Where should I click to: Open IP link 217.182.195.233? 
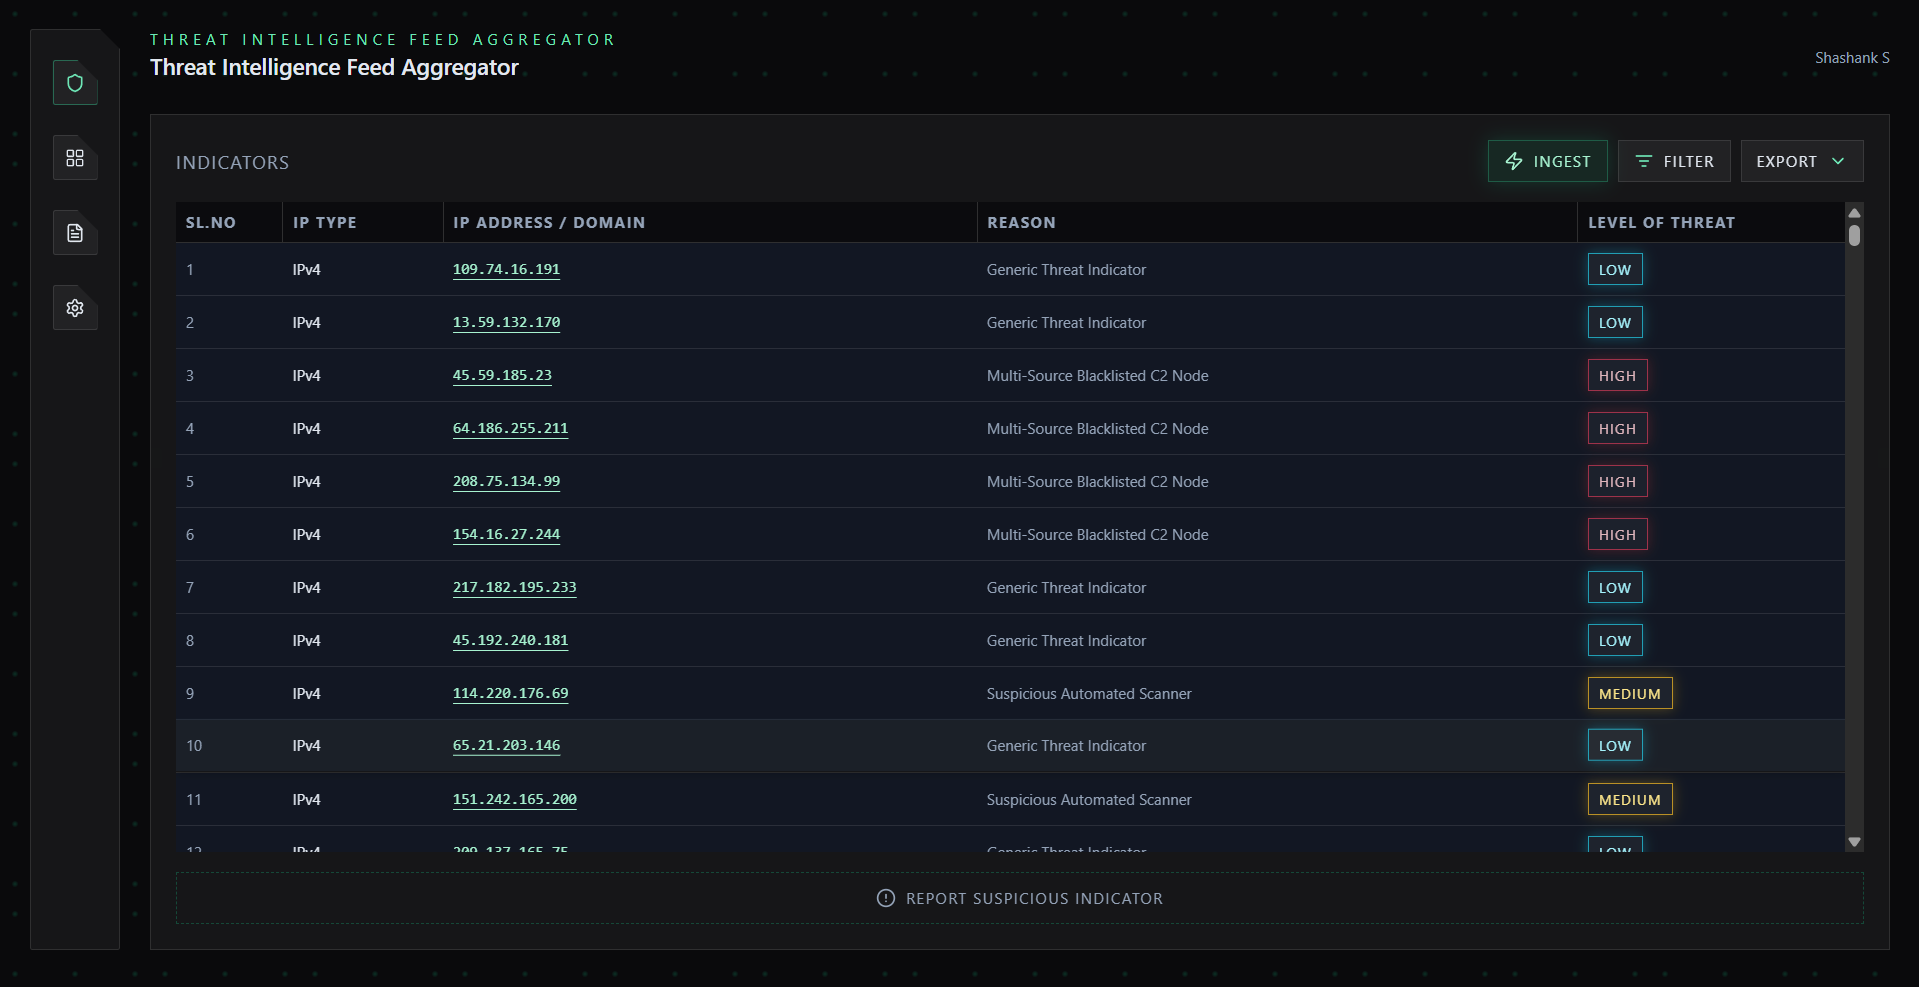coord(514,587)
